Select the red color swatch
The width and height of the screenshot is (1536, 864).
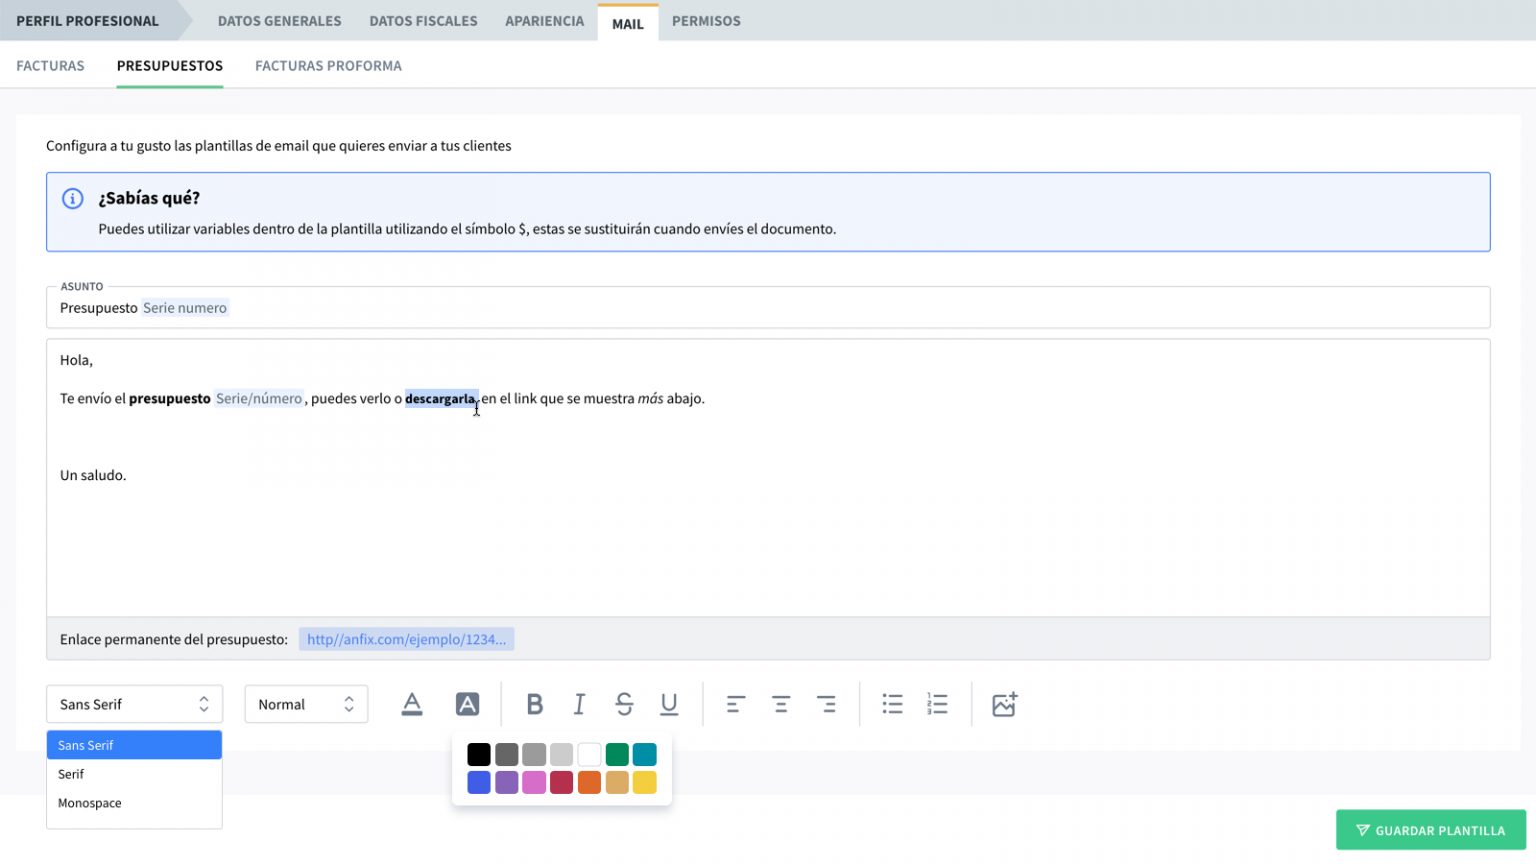(x=561, y=782)
